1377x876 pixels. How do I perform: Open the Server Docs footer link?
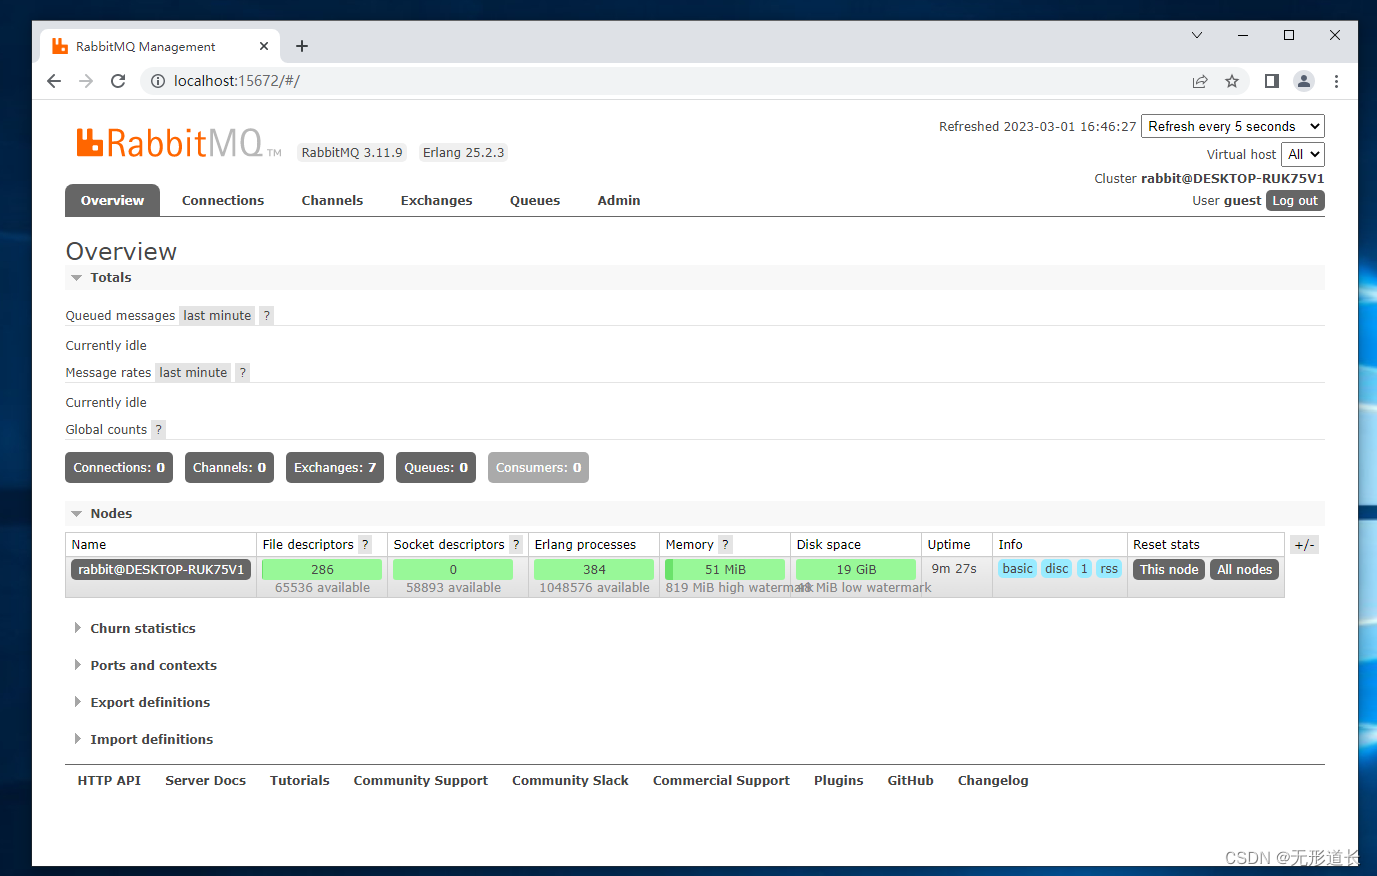coord(205,780)
